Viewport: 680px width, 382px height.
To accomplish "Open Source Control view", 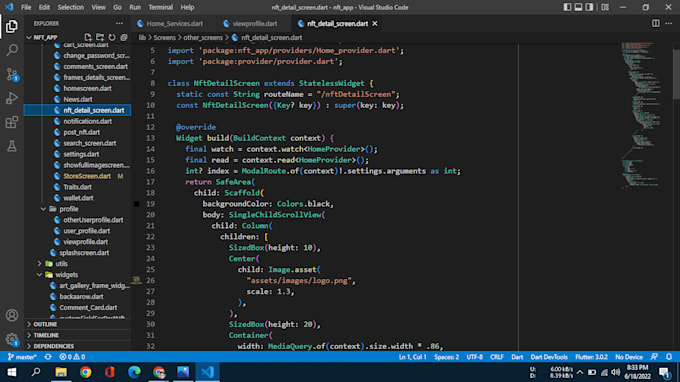I will coord(12,75).
